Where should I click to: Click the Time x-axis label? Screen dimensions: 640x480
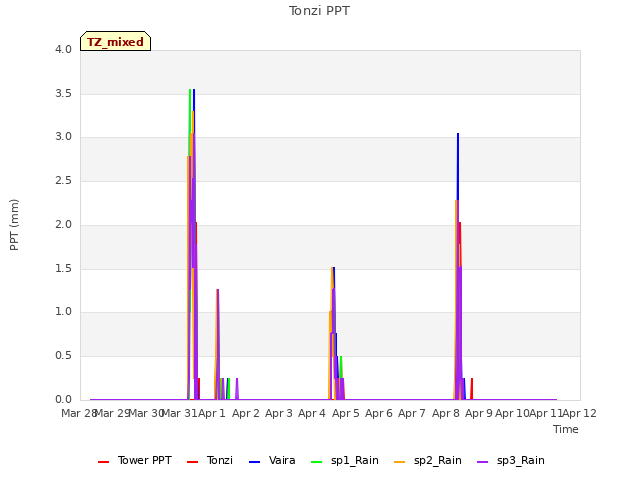click(566, 429)
